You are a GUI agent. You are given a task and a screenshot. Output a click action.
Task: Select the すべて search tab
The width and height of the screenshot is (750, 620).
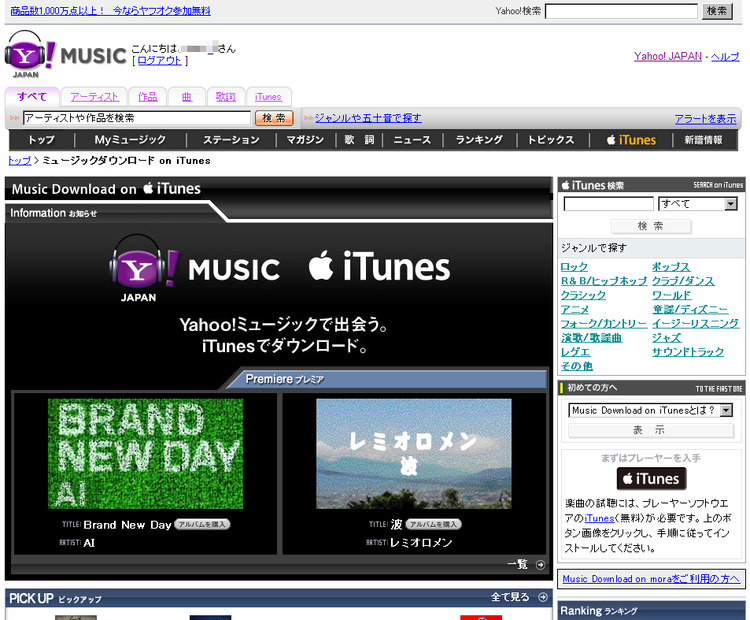pyautogui.click(x=32, y=97)
